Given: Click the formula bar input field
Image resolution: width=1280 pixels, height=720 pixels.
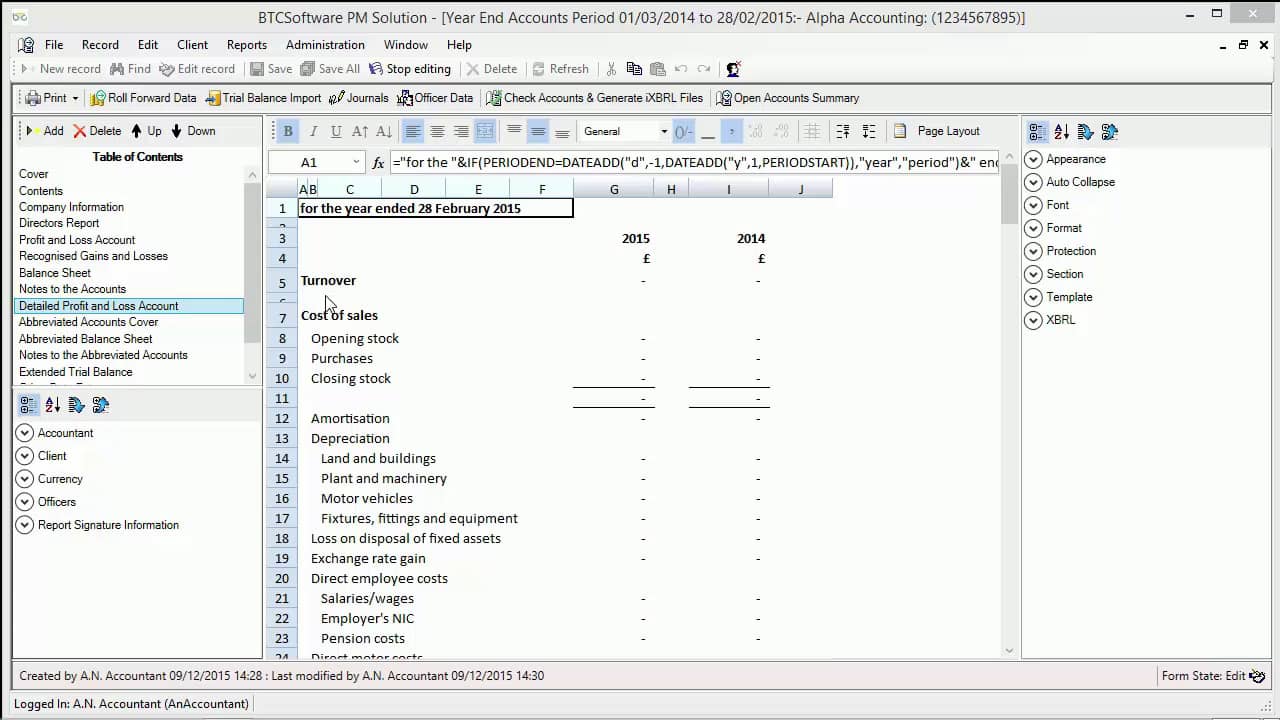Looking at the screenshot, I should (694, 162).
